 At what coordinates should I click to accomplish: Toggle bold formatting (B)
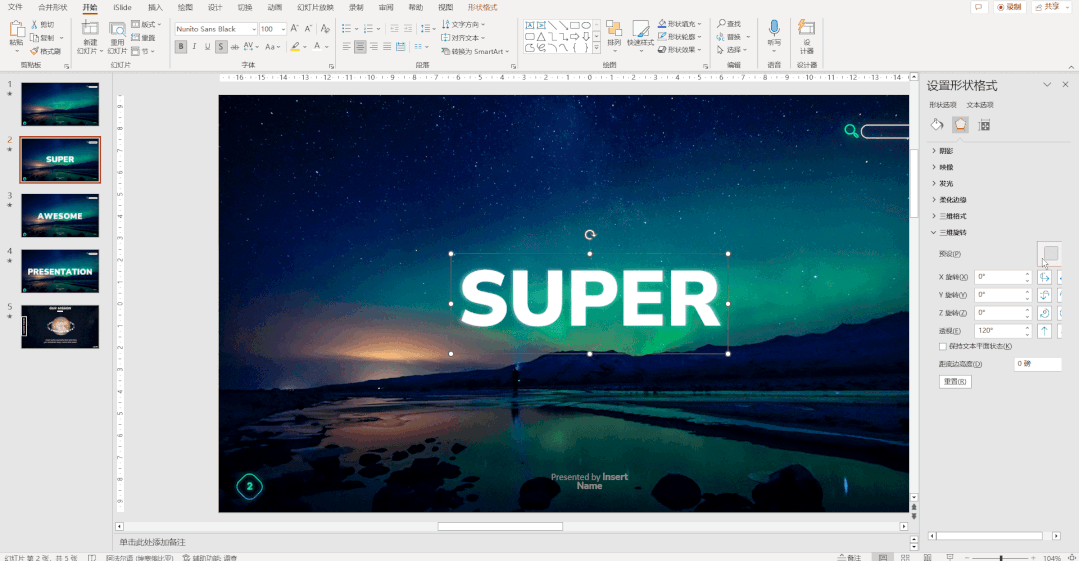pyautogui.click(x=181, y=47)
